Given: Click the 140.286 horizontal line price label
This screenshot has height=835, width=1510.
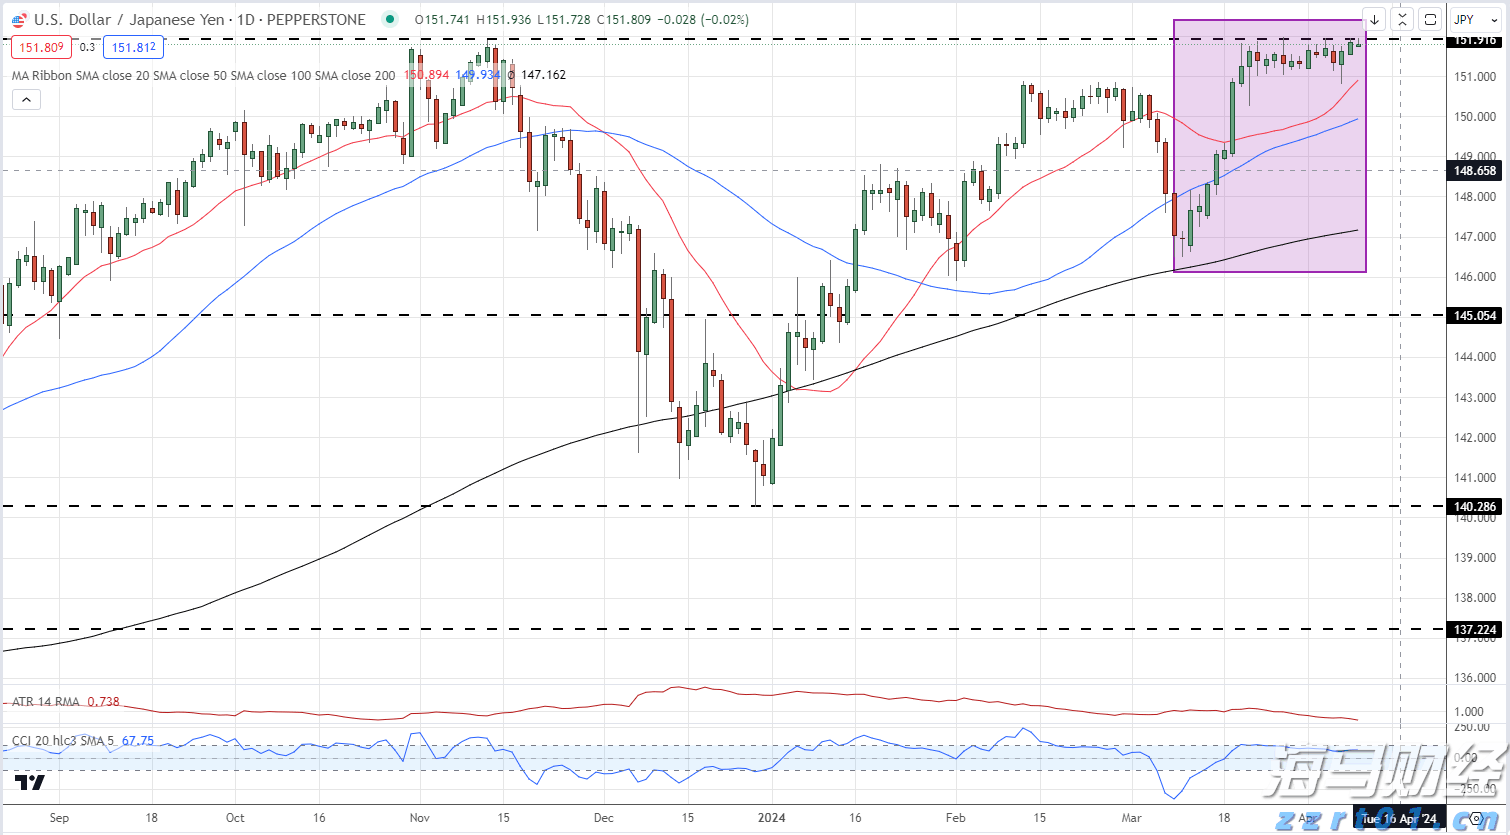Looking at the screenshot, I should click(1475, 507).
